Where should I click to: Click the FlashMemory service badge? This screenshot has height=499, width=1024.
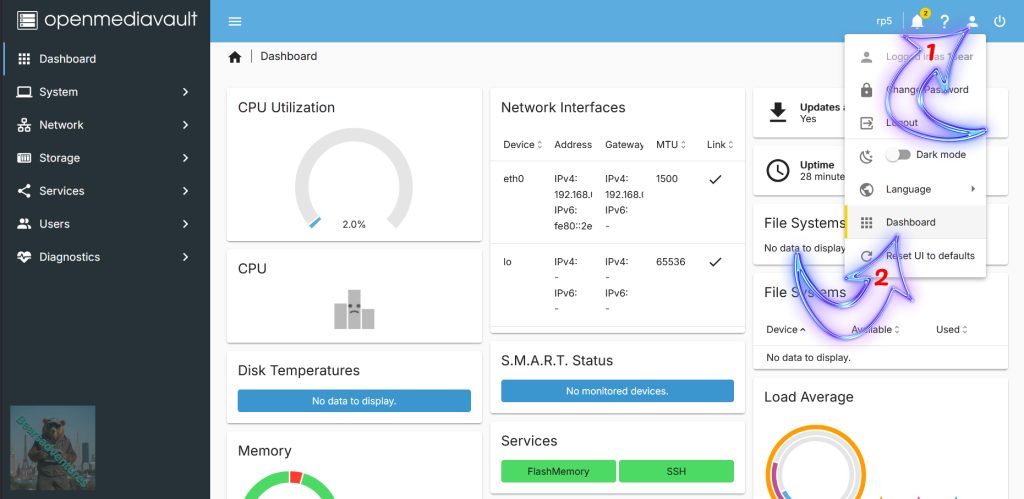point(558,471)
